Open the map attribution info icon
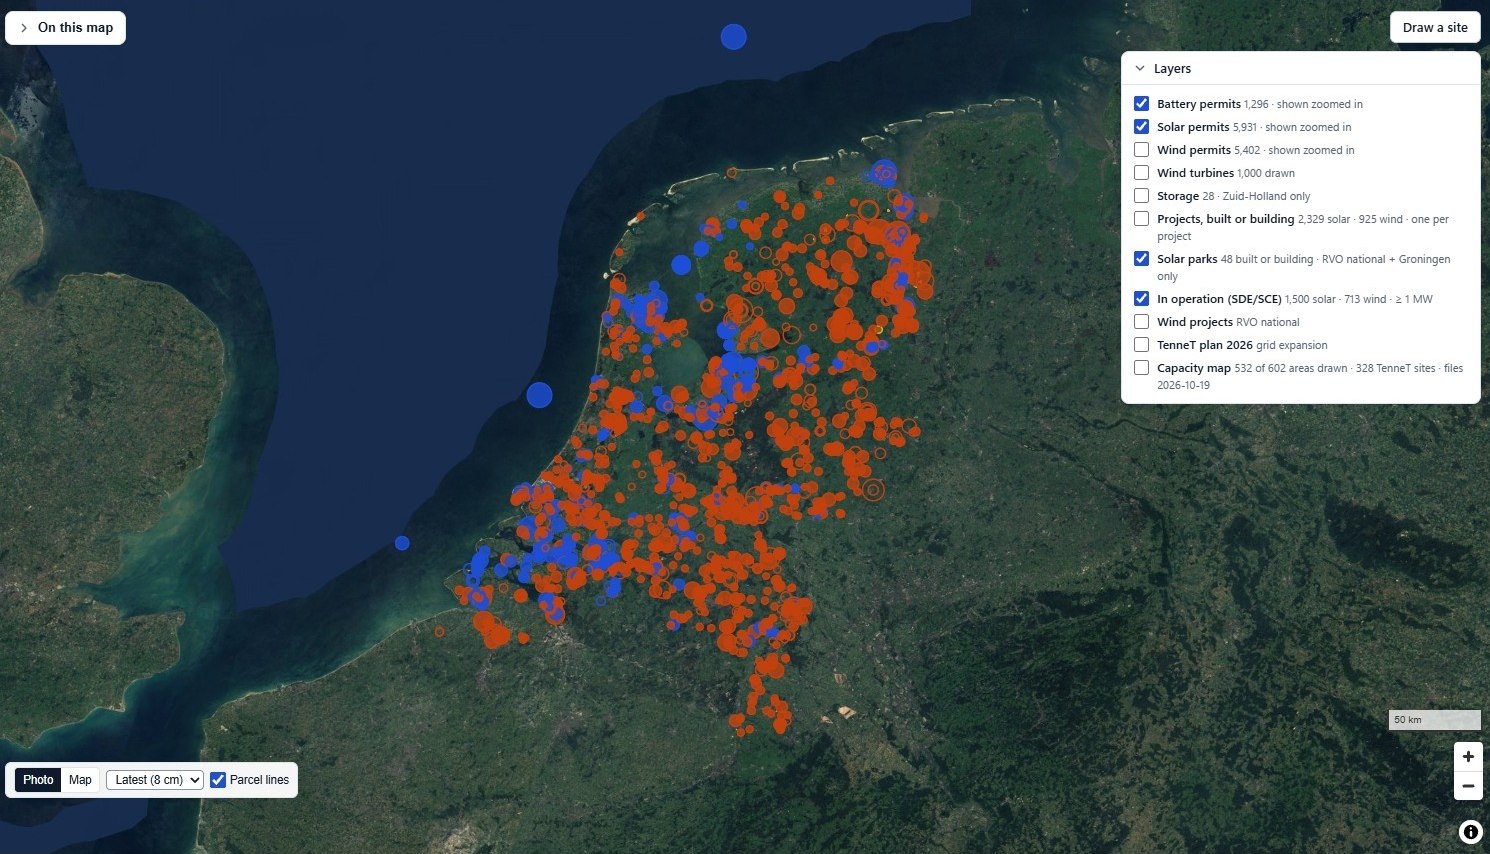Image resolution: width=1490 pixels, height=854 pixels. [x=1470, y=832]
